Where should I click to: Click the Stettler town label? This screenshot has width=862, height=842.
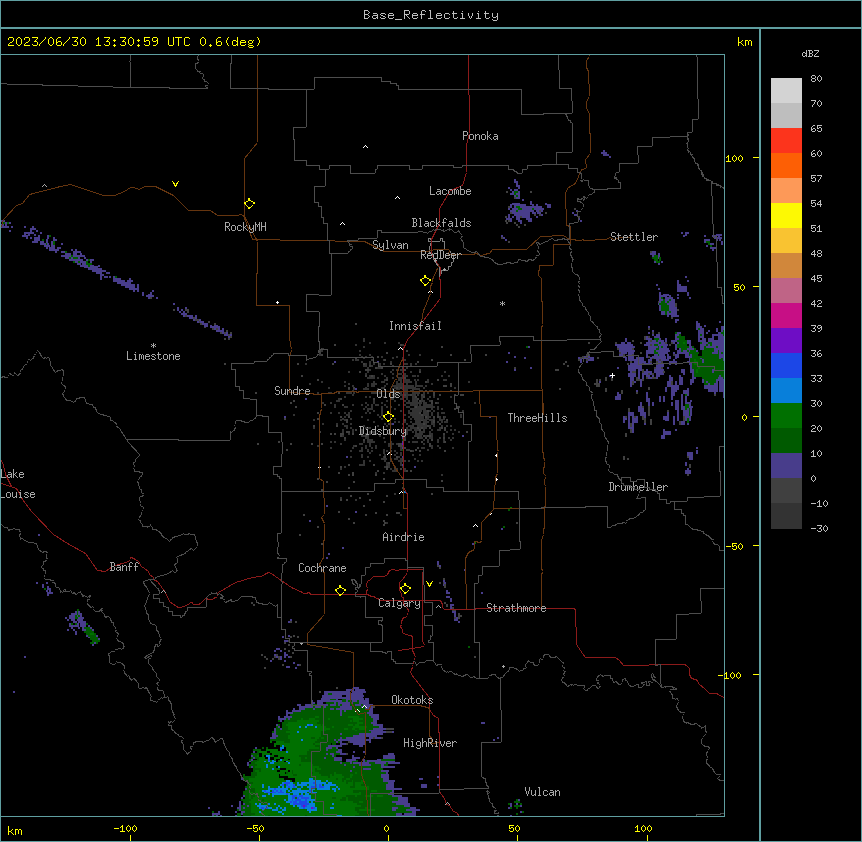tap(634, 237)
